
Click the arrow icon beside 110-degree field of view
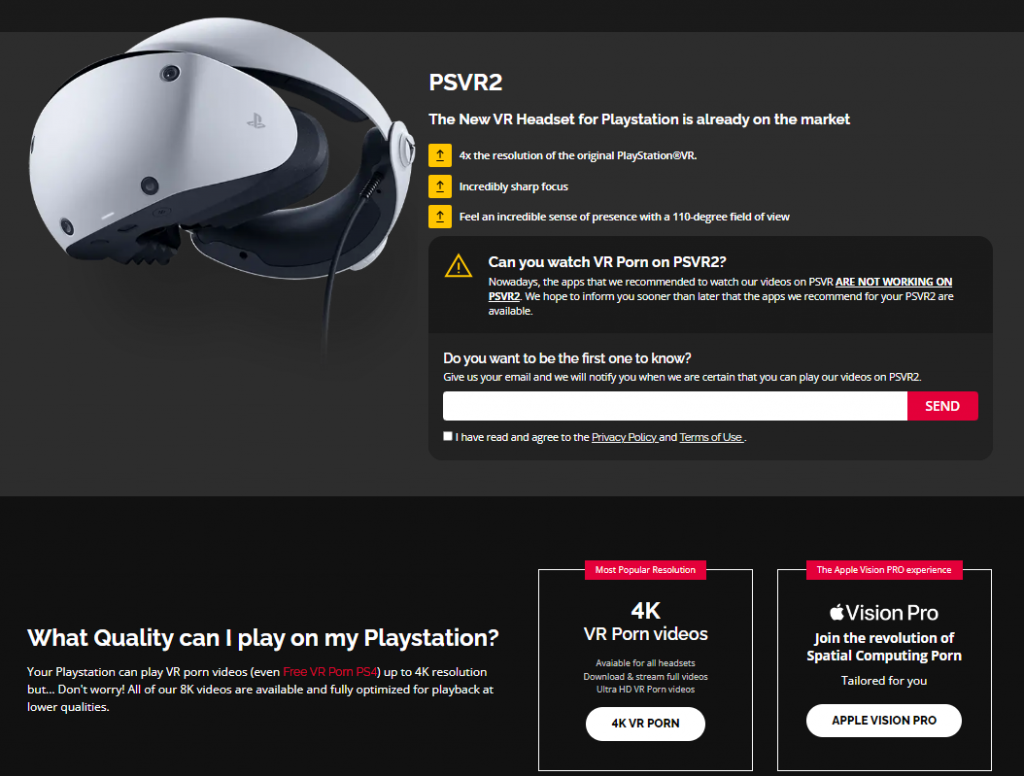point(440,216)
